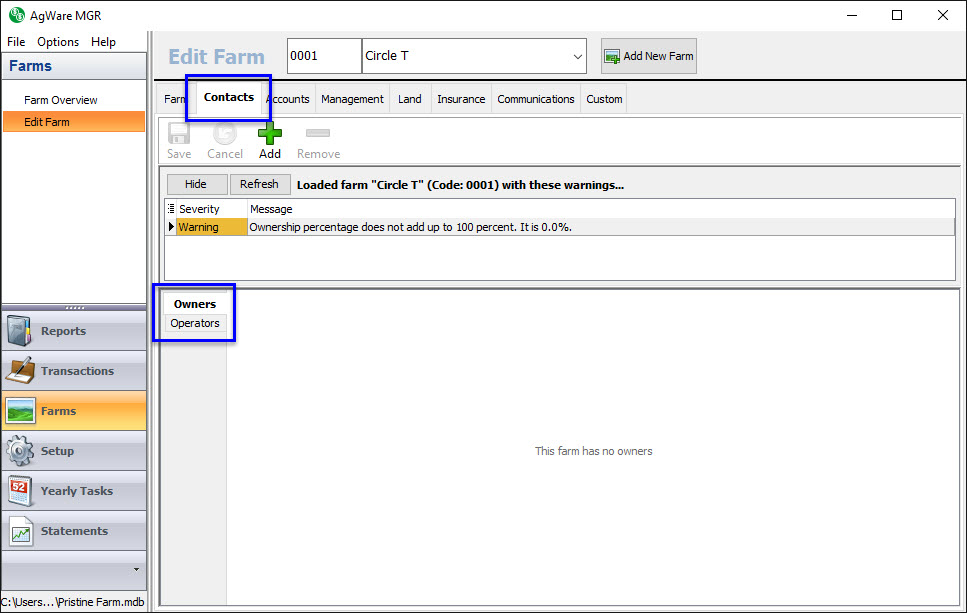
Task: Click the green plus Add icon
Action: (270, 134)
